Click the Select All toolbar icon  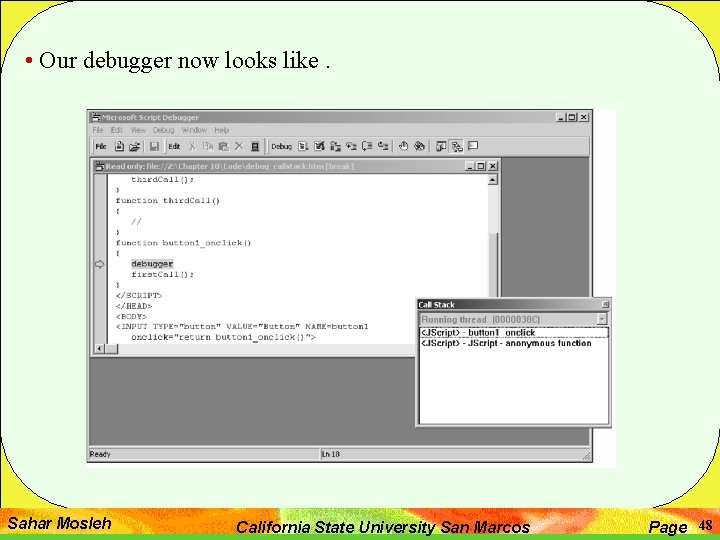click(255, 146)
